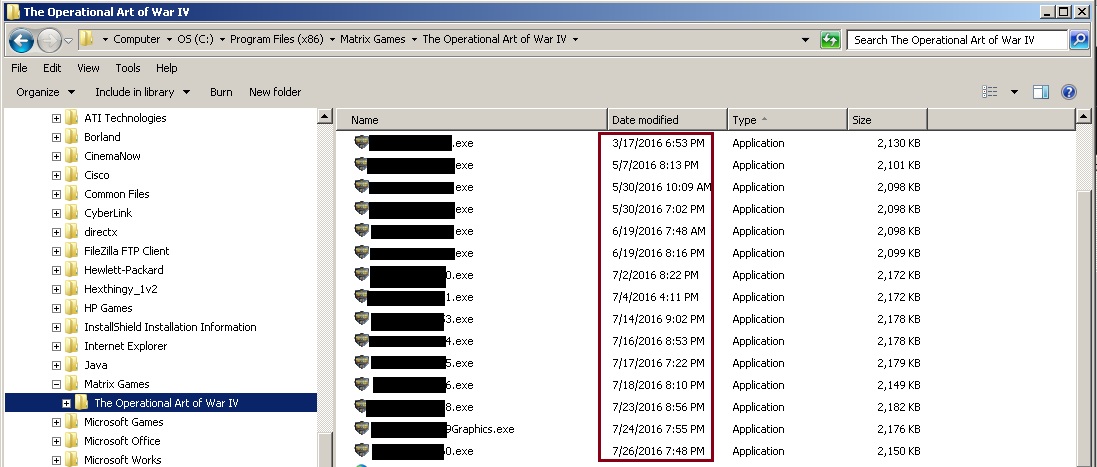Select the HP Games folder in tree

pyautogui.click(x=108, y=308)
